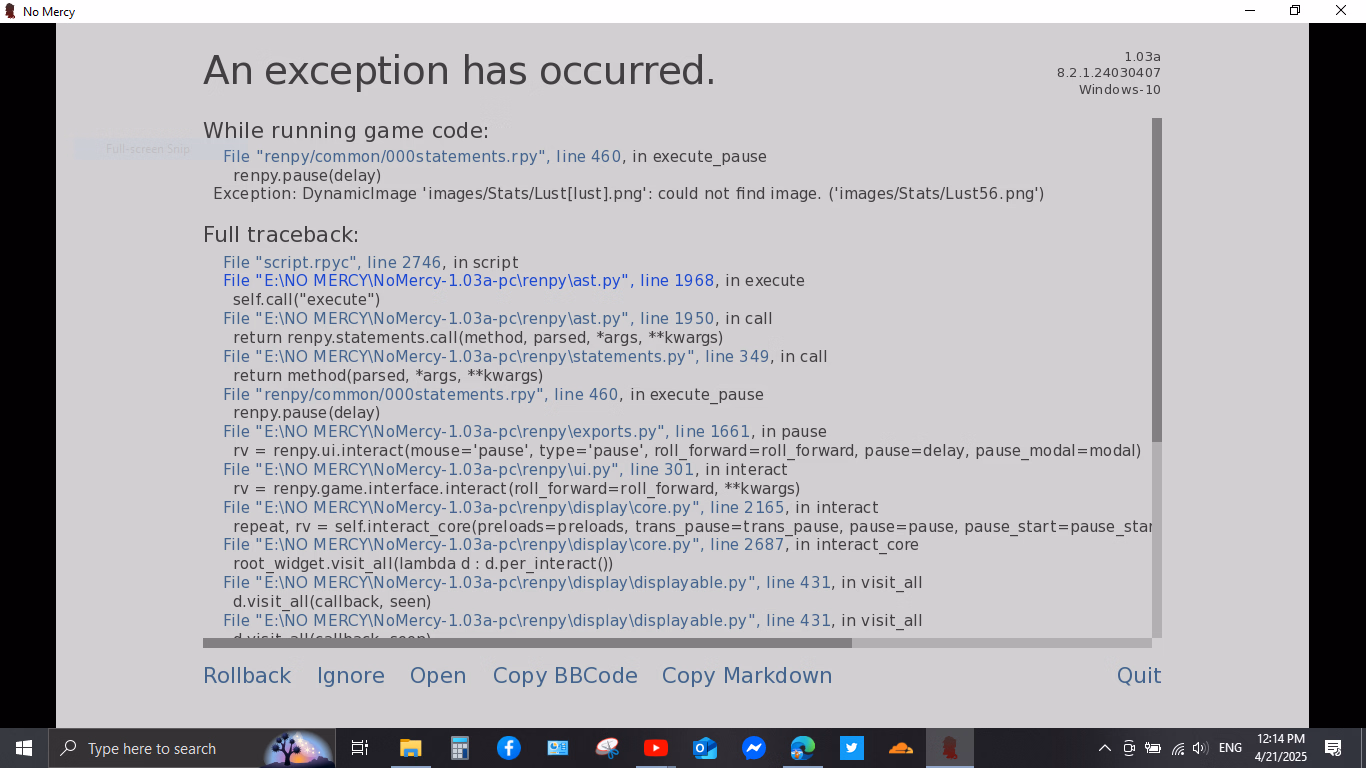Open the network Wi-Fi tray icon

pos(1178,748)
